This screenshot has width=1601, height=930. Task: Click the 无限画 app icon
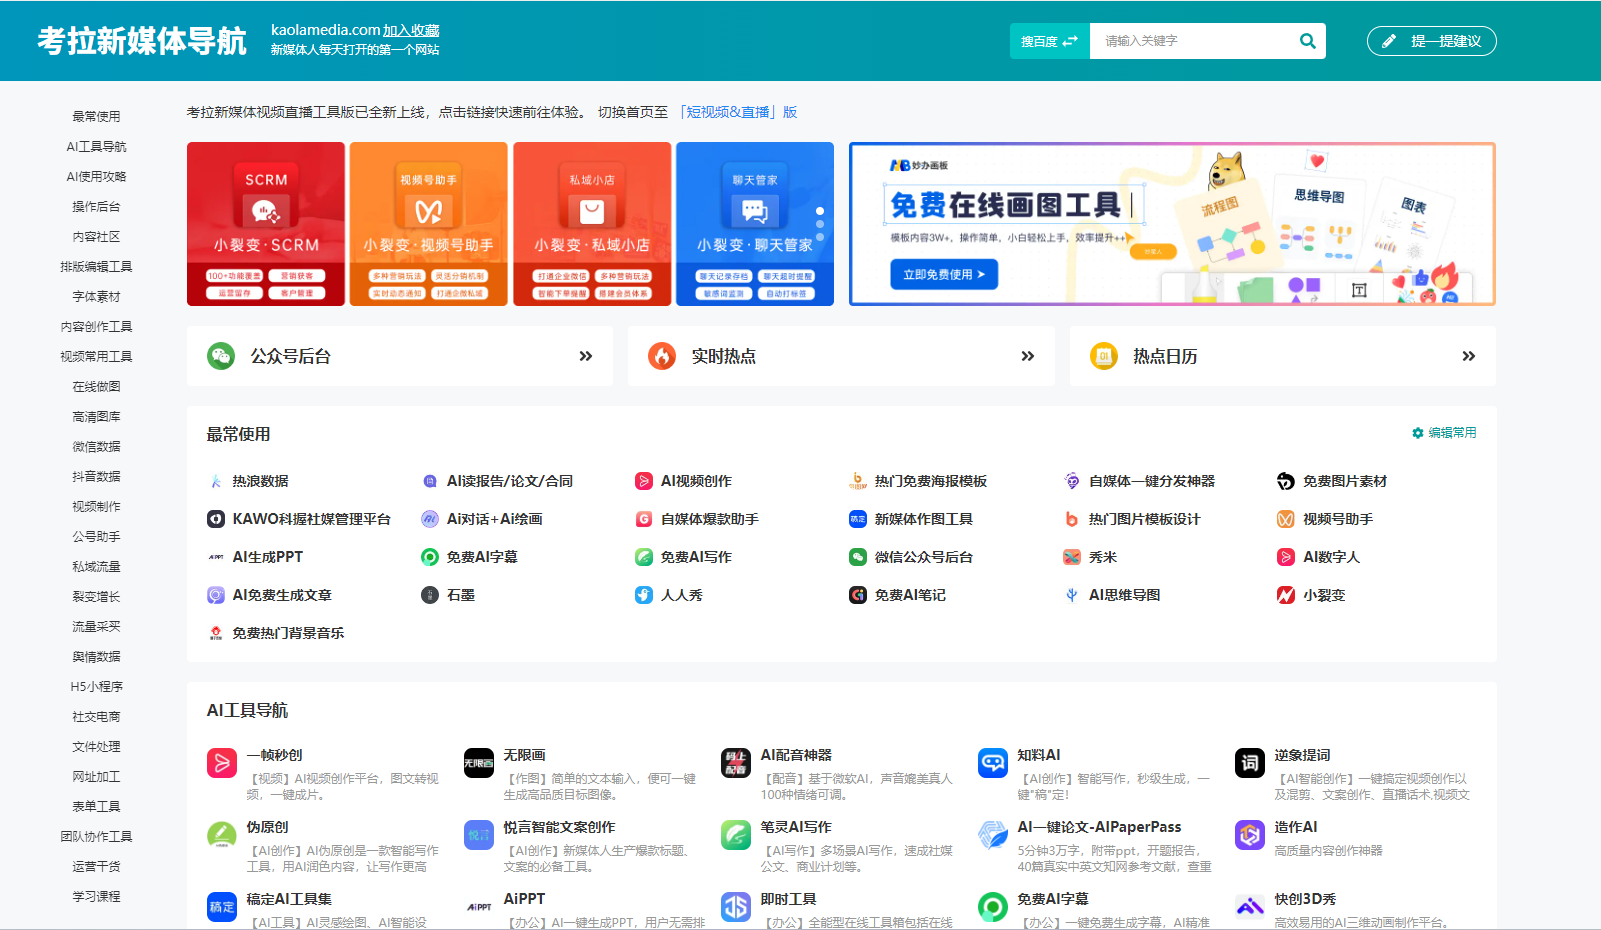tap(479, 763)
